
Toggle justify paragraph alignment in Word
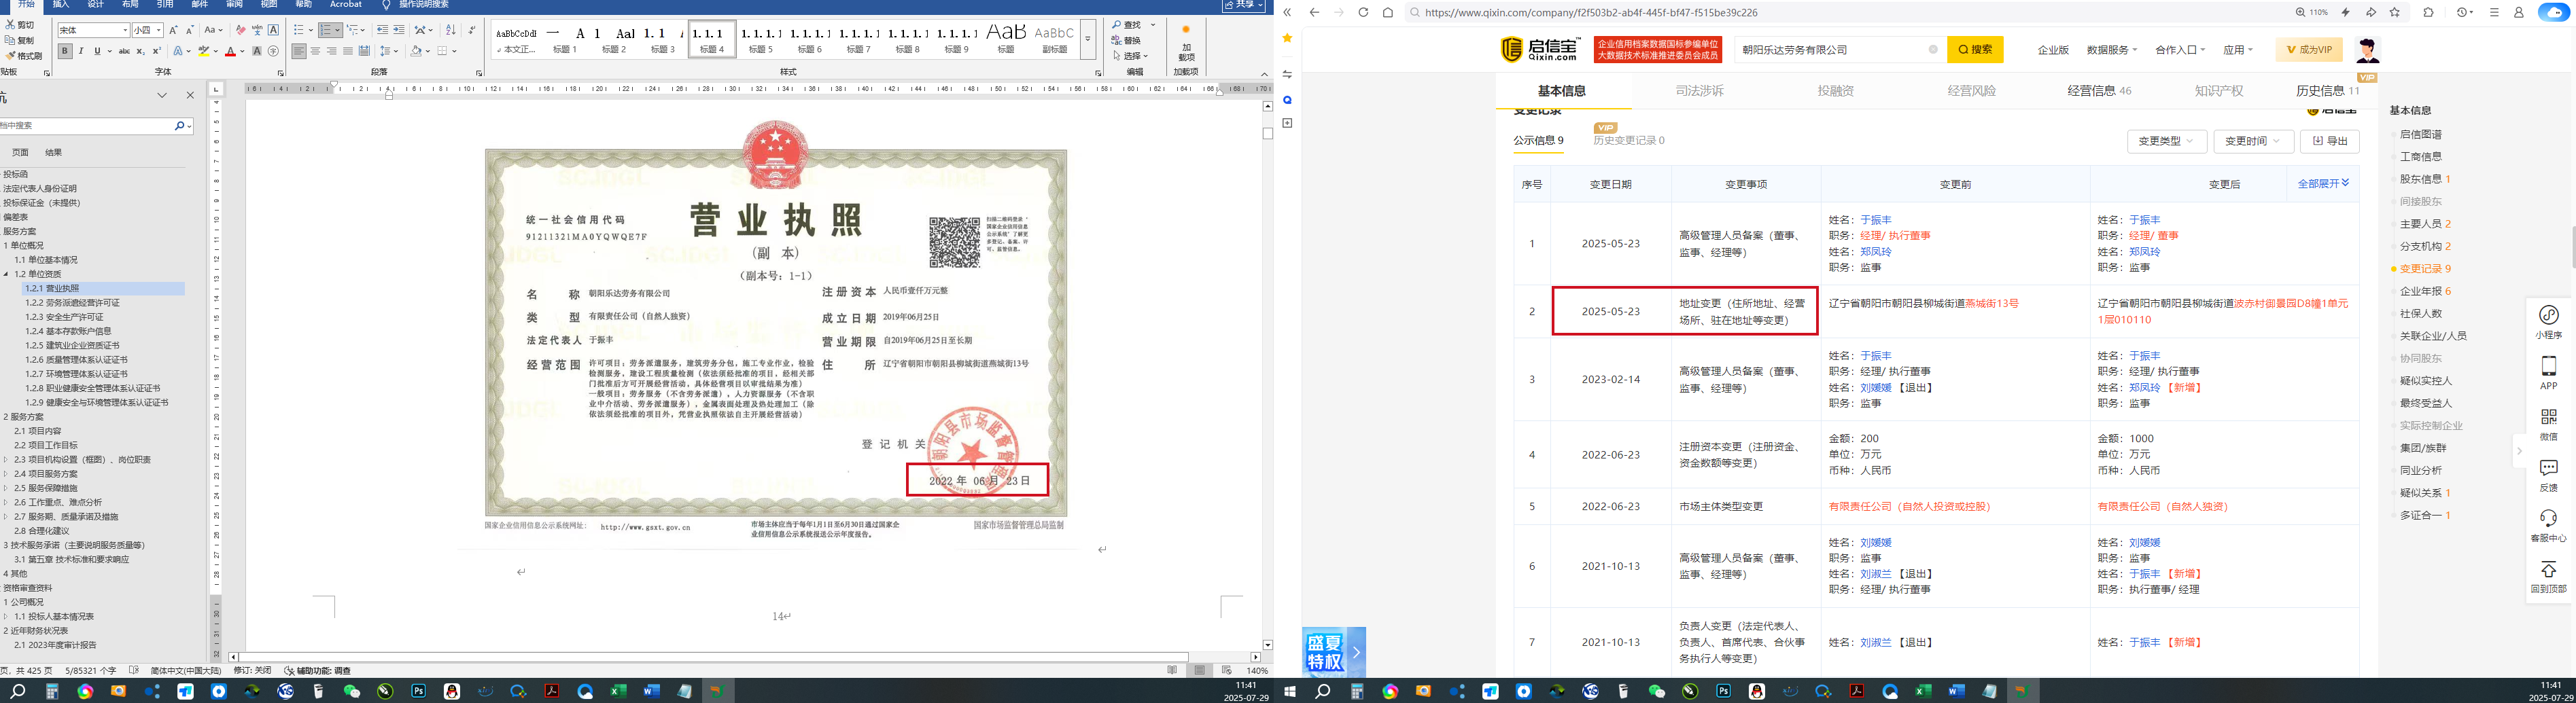click(347, 51)
